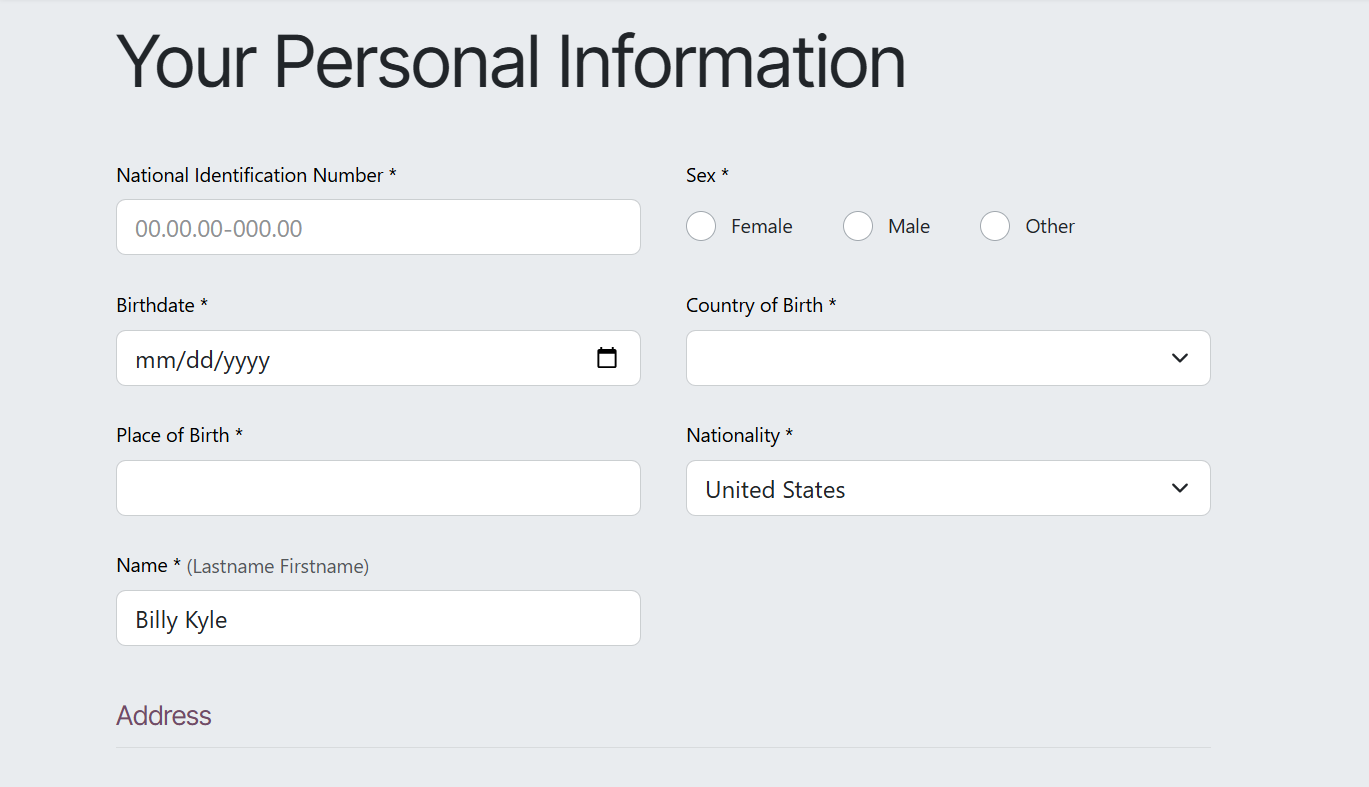Click the Nationality dropdown chevron arrow
Viewport: 1369px width, 787px height.
click(1180, 488)
